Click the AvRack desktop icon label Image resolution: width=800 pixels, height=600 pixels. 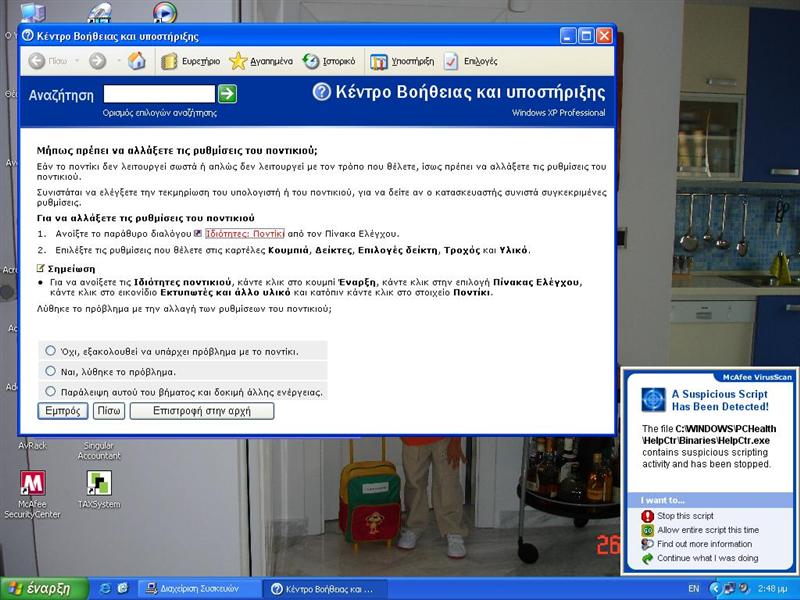[32, 445]
